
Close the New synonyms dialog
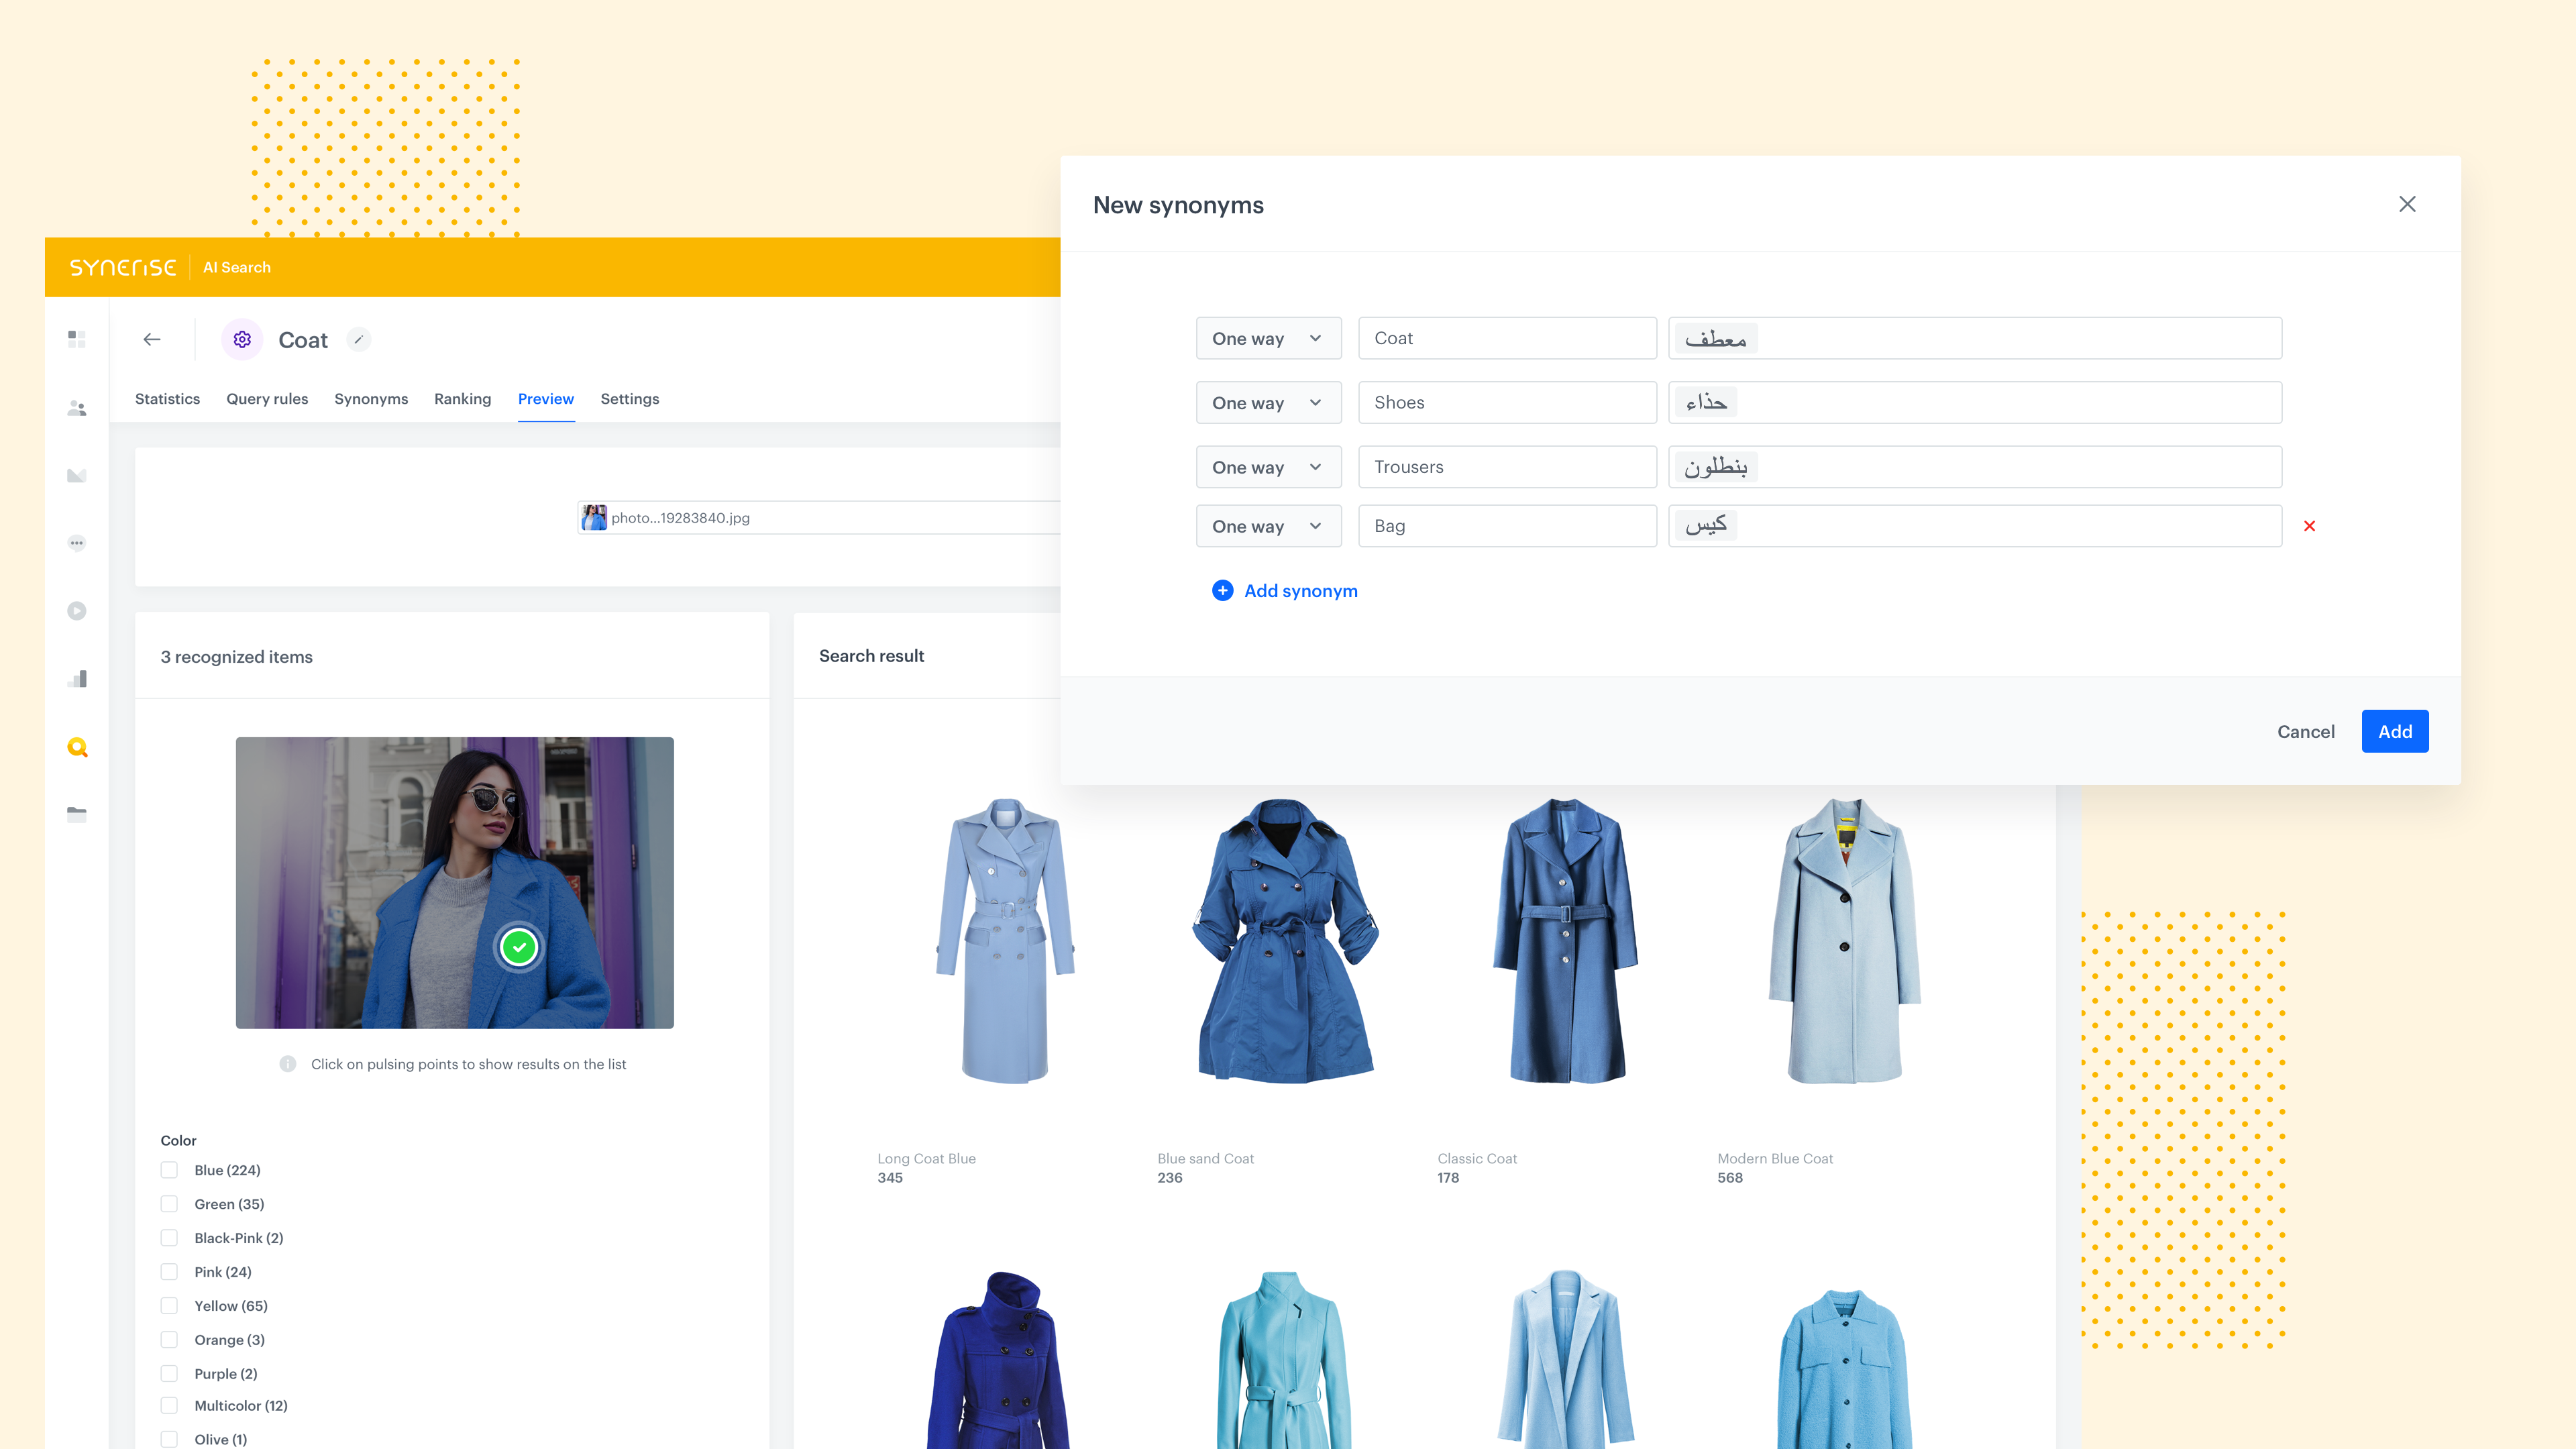click(2407, 204)
